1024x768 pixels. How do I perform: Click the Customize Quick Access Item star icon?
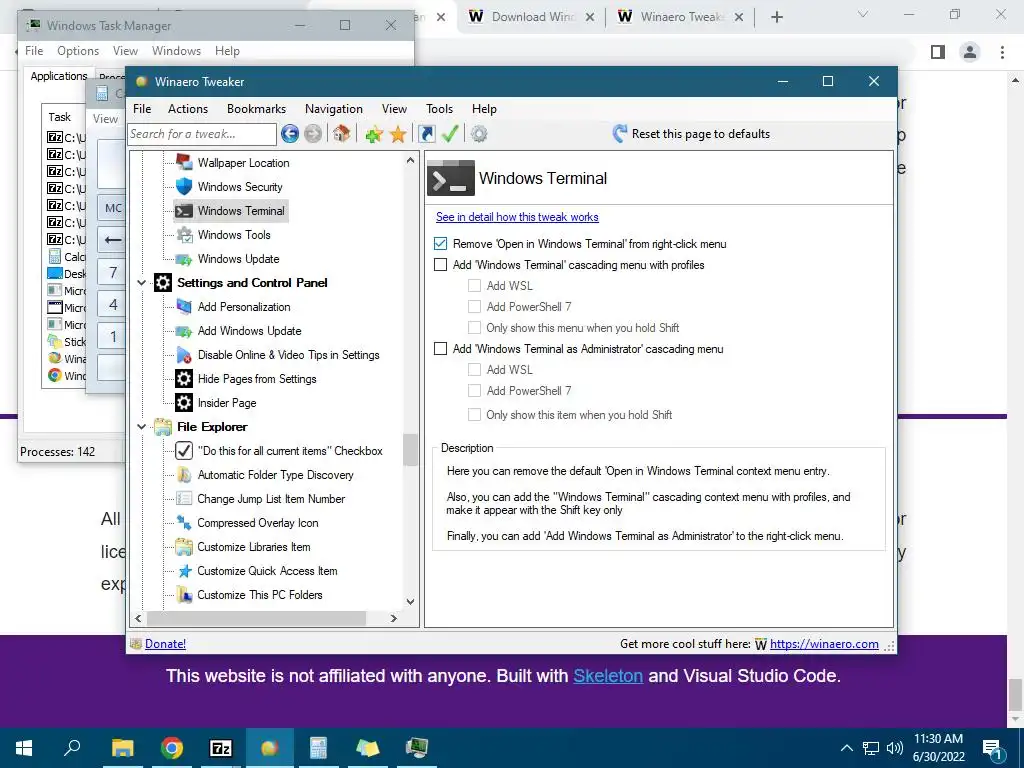(184, 571)
